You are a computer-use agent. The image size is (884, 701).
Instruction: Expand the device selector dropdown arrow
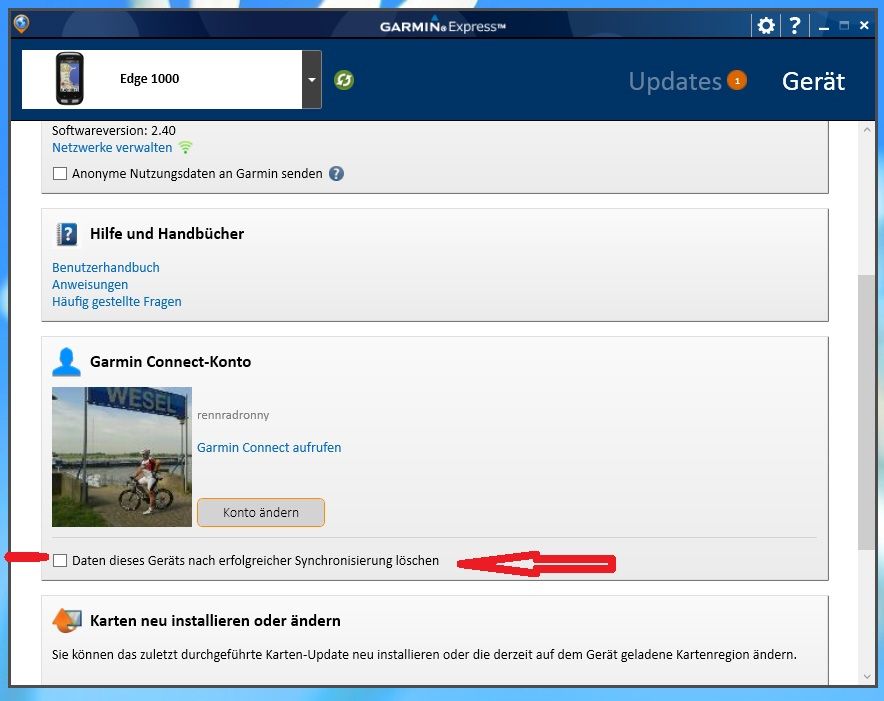tap(312, 80)
